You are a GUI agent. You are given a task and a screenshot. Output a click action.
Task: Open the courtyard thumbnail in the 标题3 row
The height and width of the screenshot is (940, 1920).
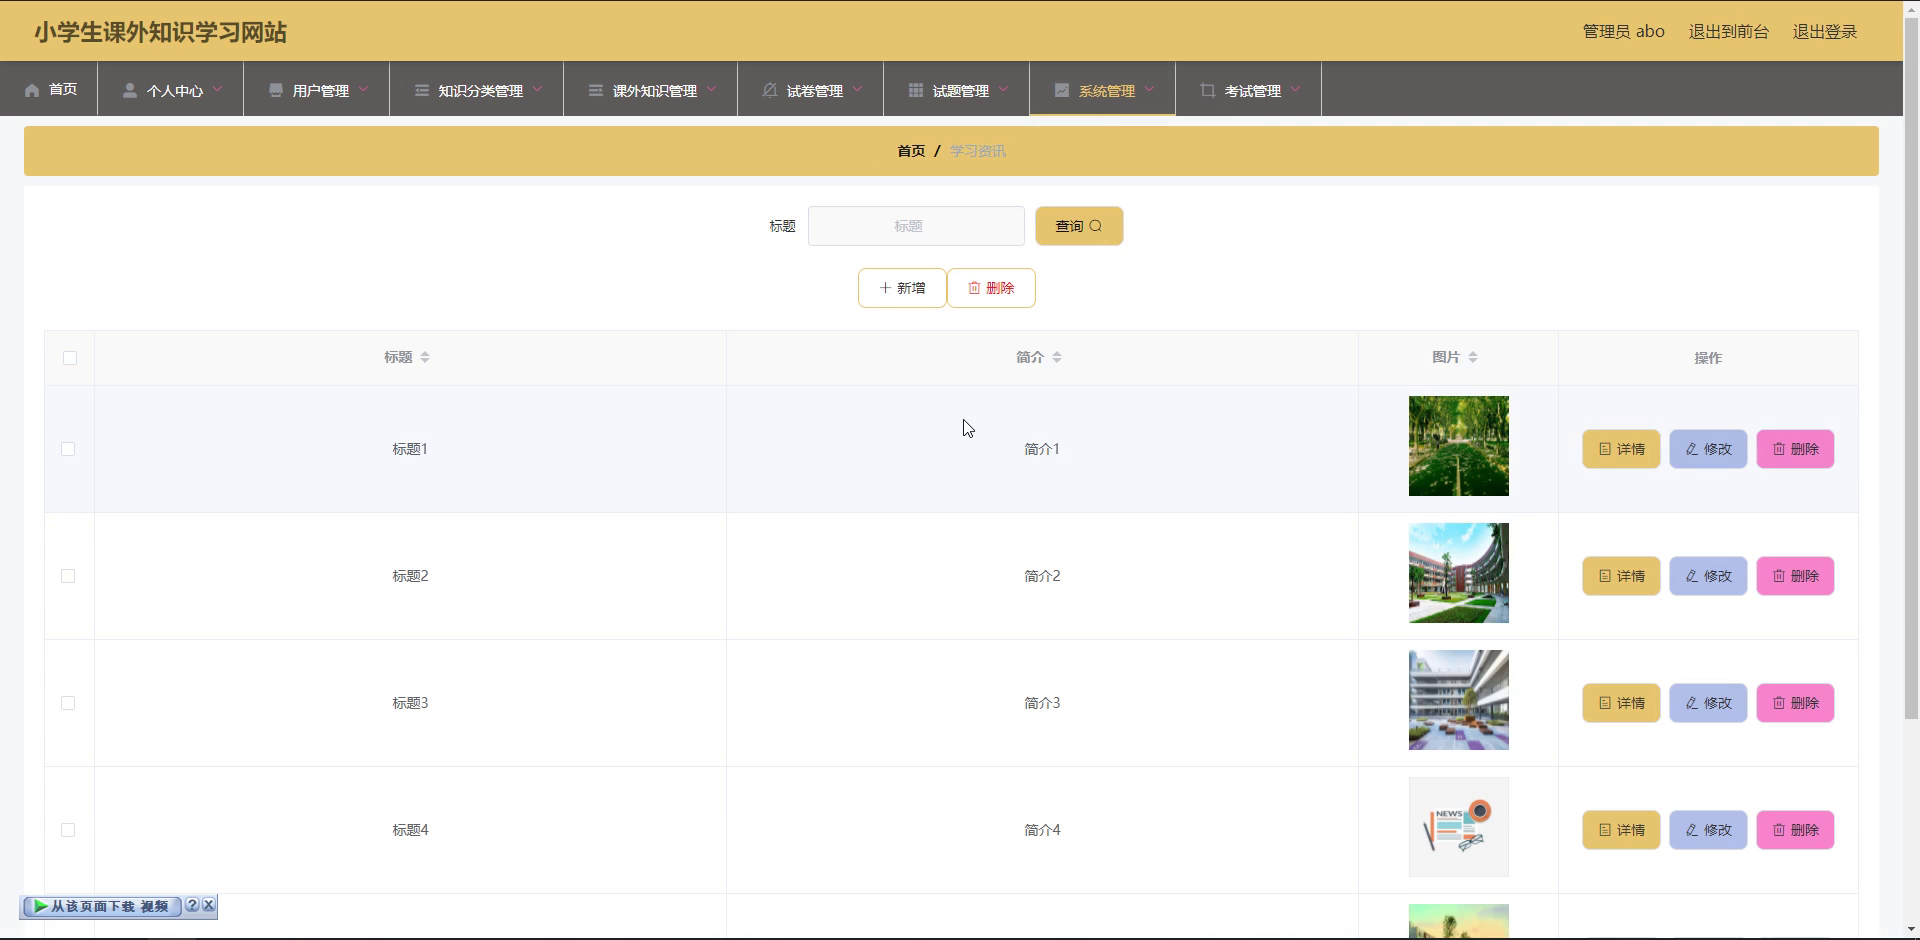point(1459,700)
